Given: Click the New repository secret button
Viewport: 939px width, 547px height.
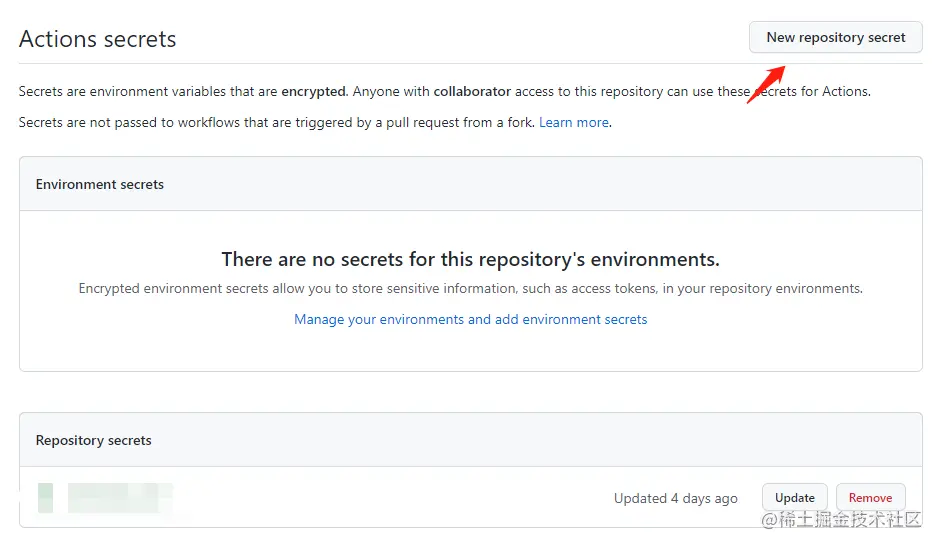Looking at the screenshot, I should click(x=835, y=38).
